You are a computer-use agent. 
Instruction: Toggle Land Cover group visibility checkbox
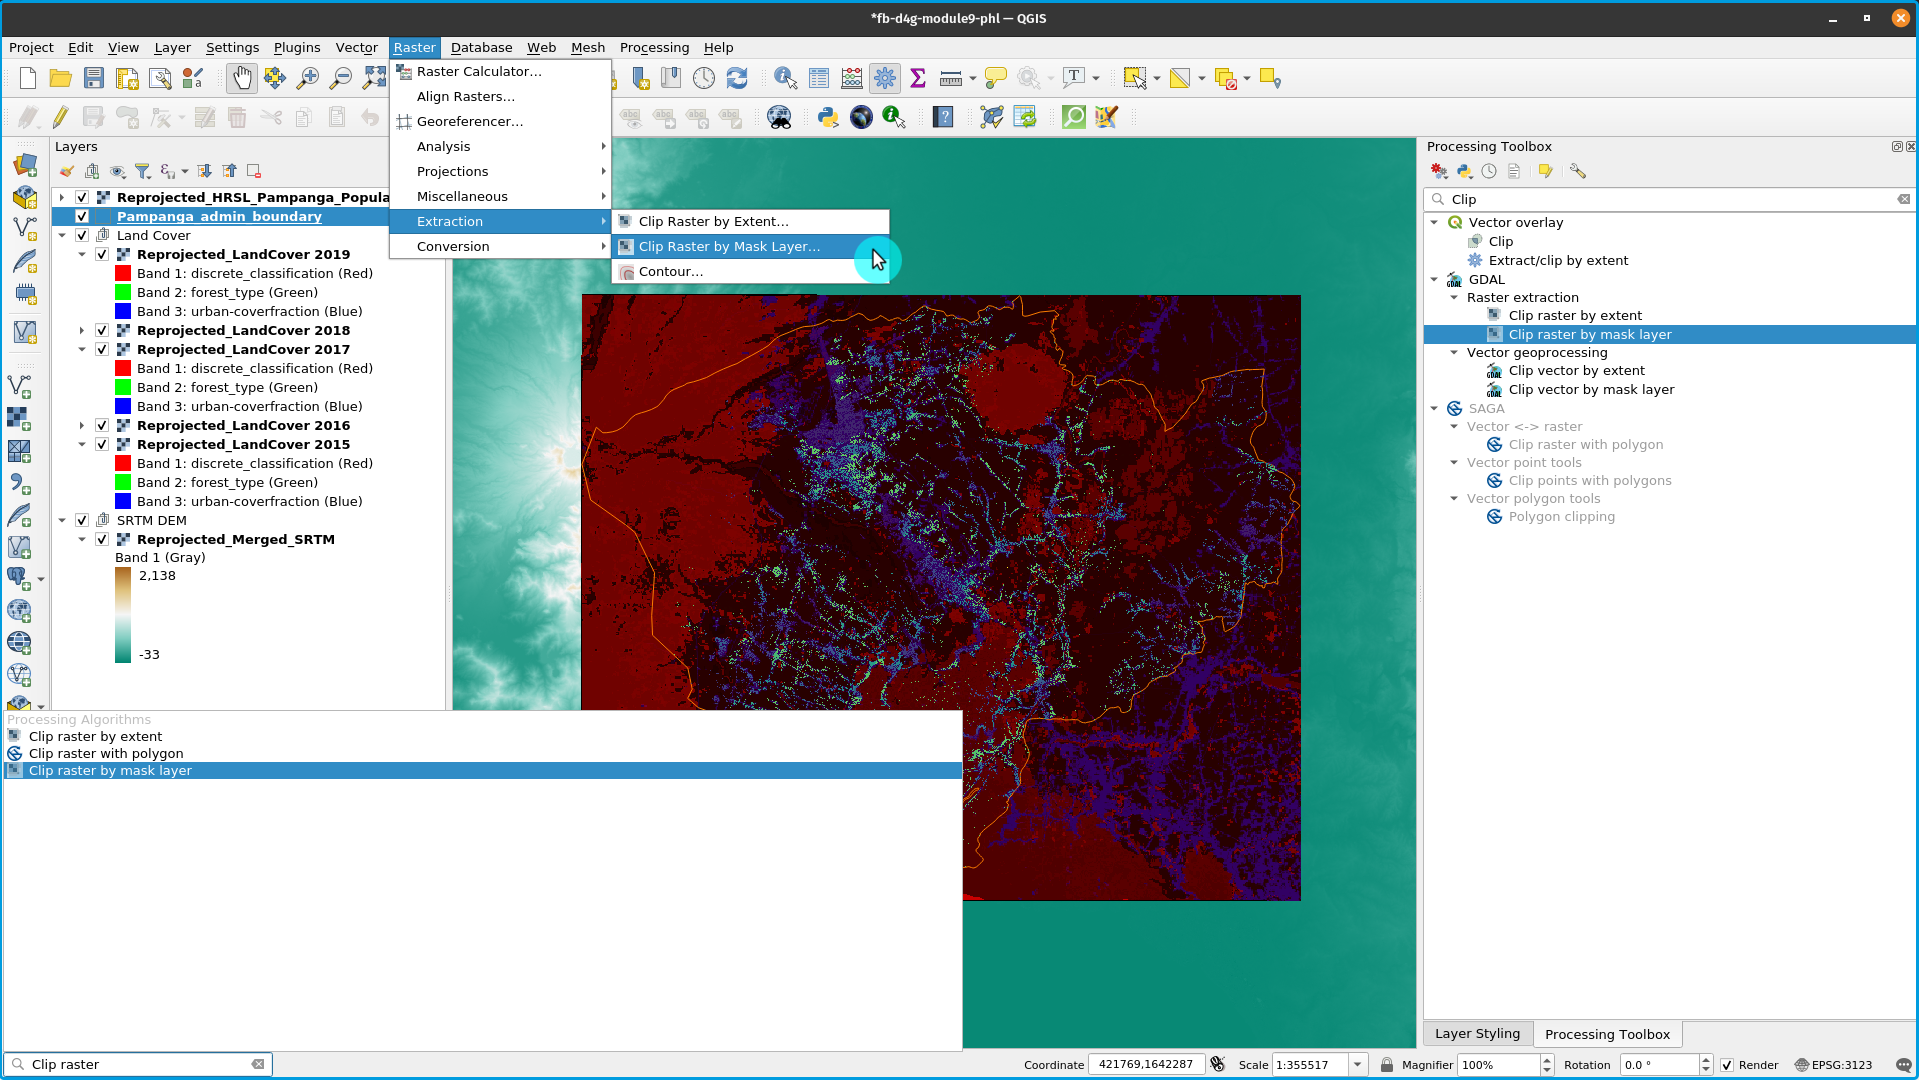point(82,235)
